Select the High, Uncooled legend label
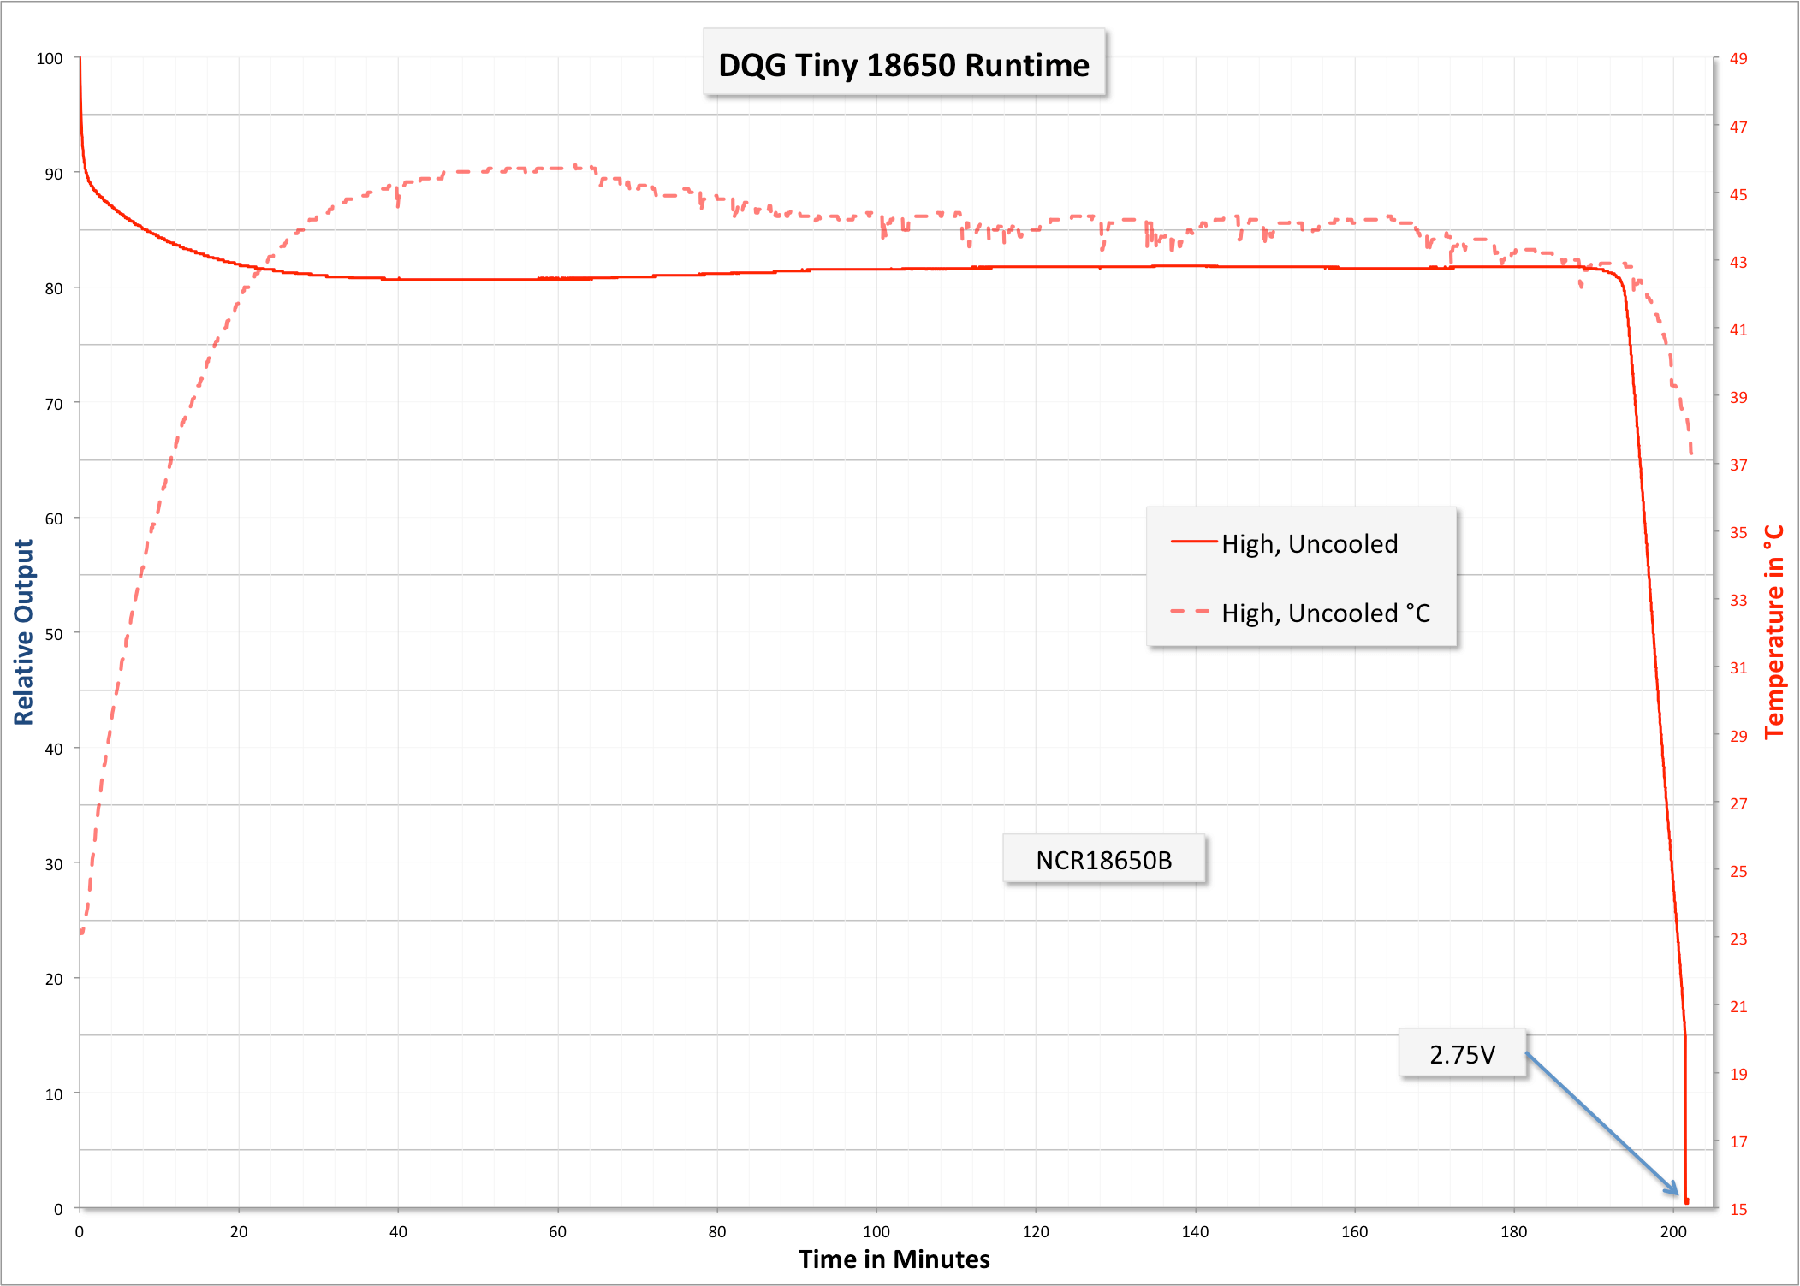Image resolution: width=1800 pixels, height=1286 pixels. click(x=1309, y=544)
